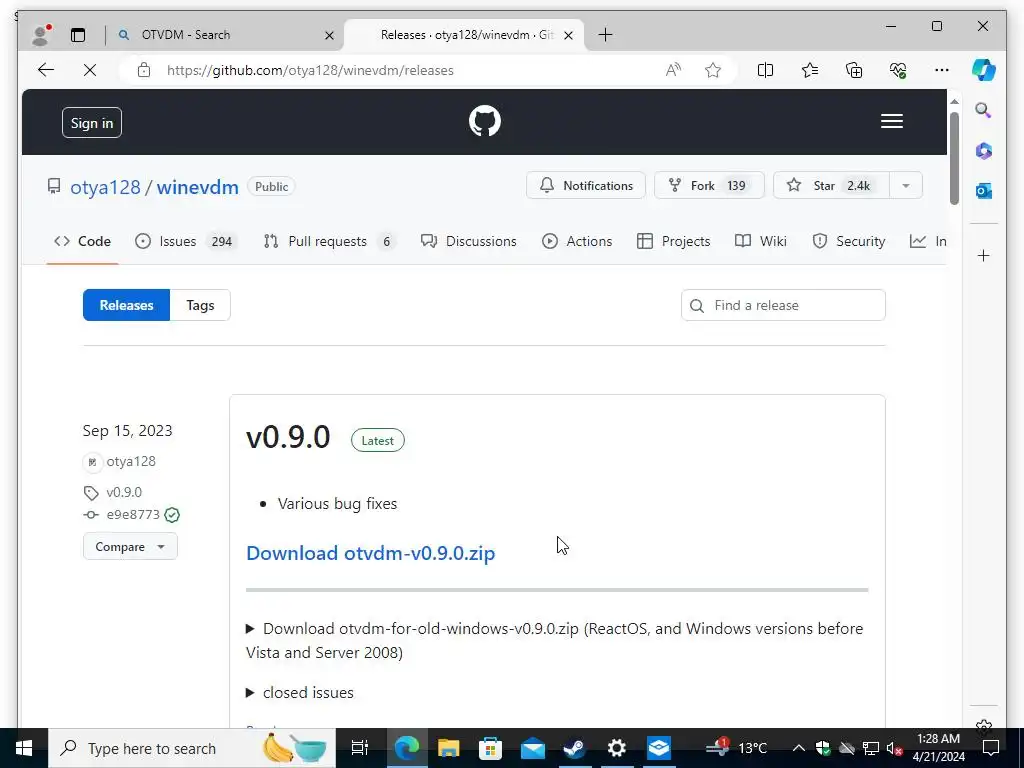Click the Notifications button

[586, 185]
